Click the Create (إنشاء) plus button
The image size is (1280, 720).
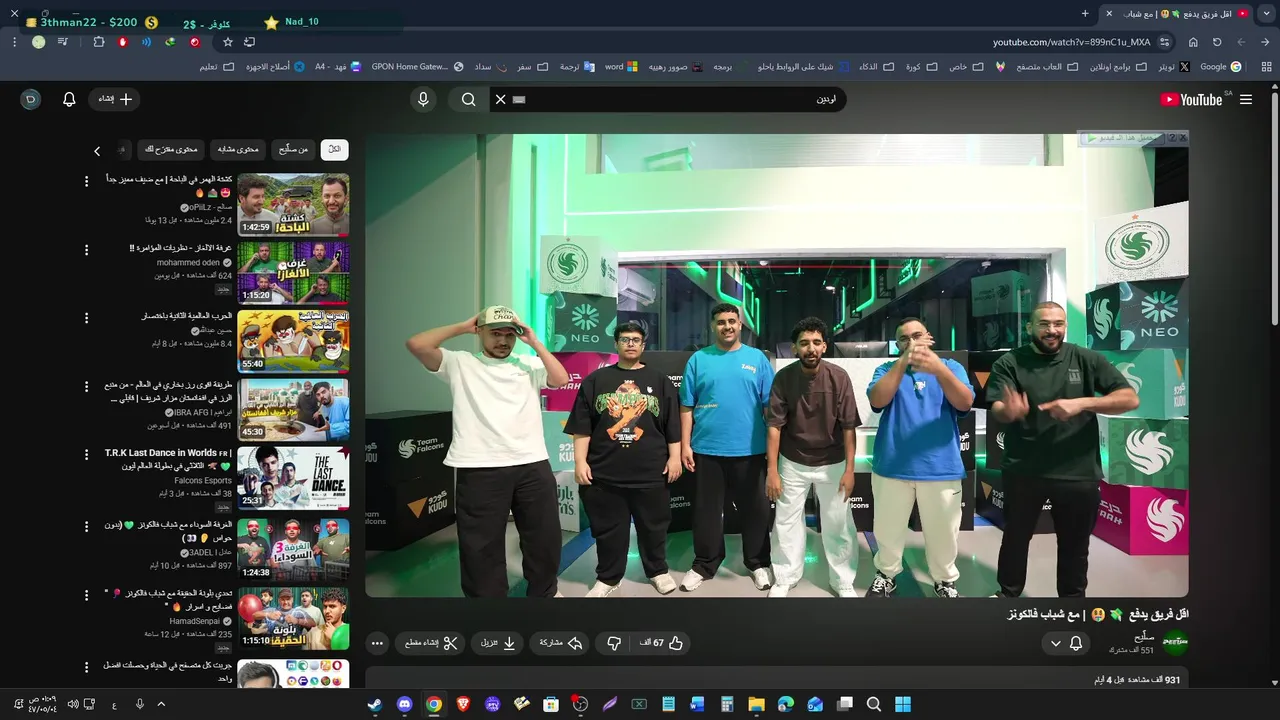pyautogui.click(x=115, y=99)
